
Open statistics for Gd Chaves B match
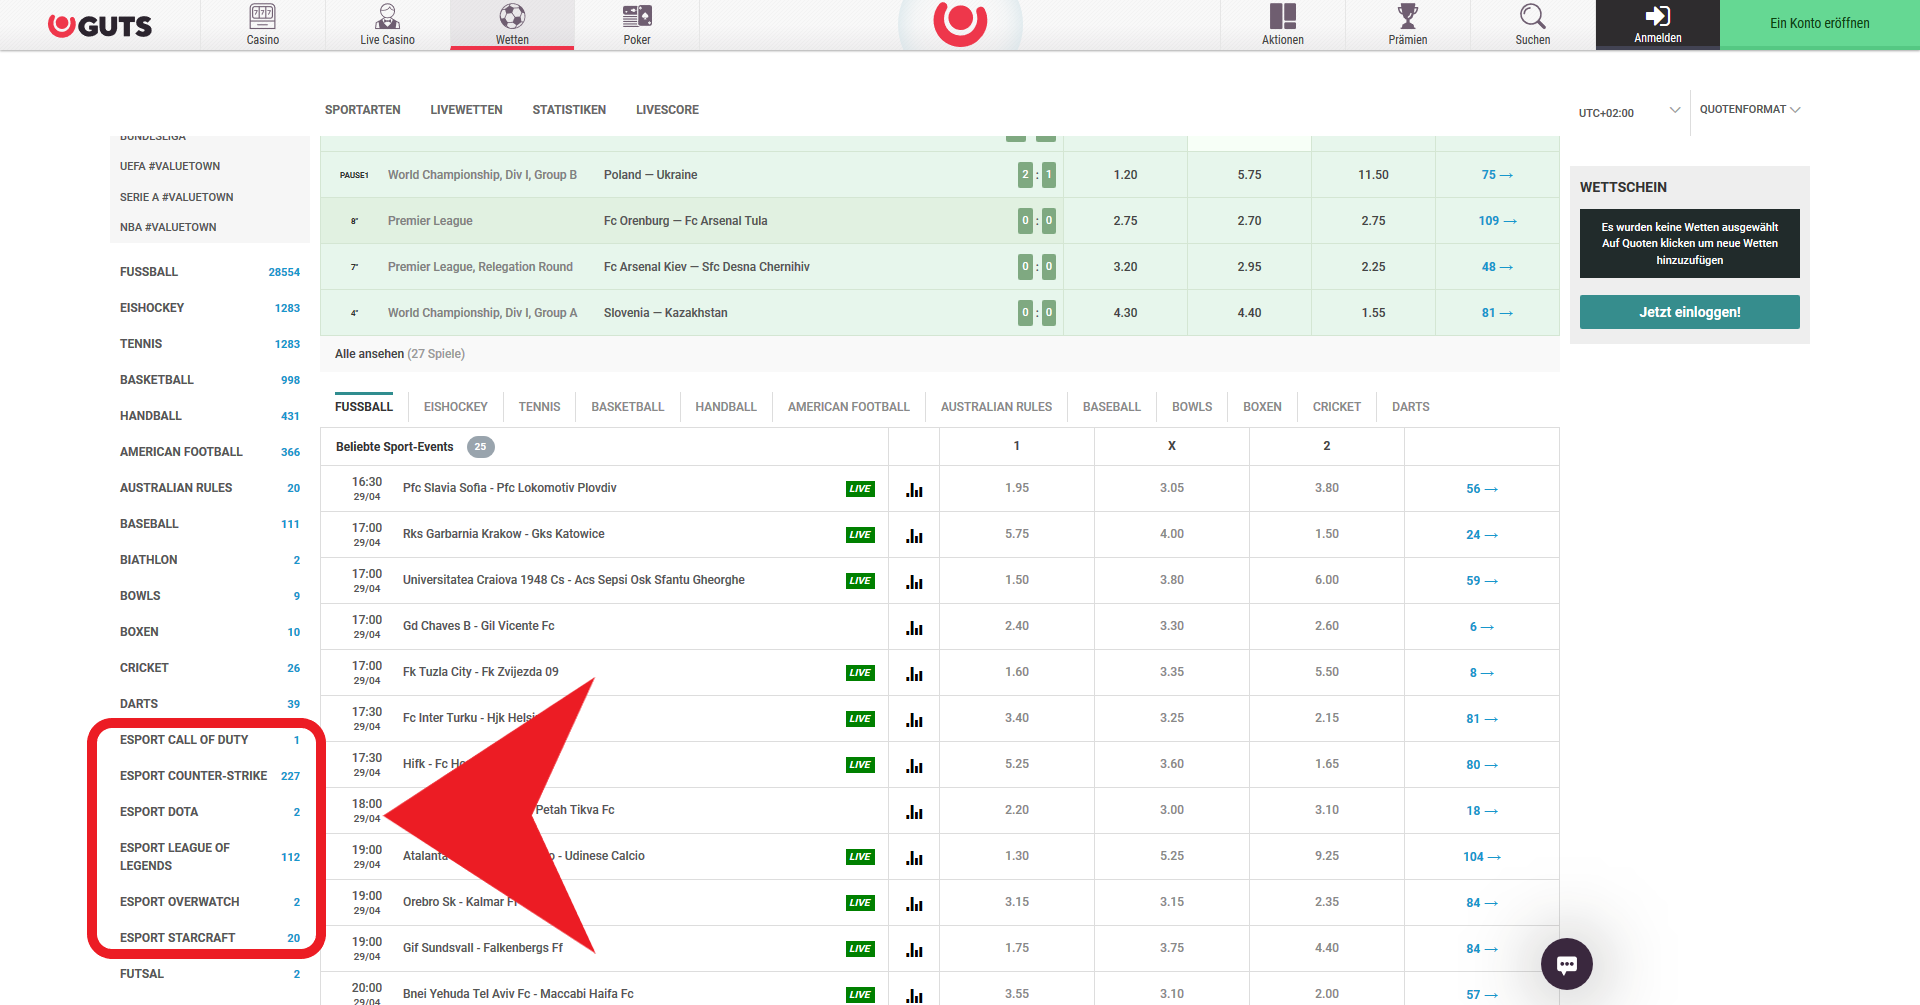914,627
